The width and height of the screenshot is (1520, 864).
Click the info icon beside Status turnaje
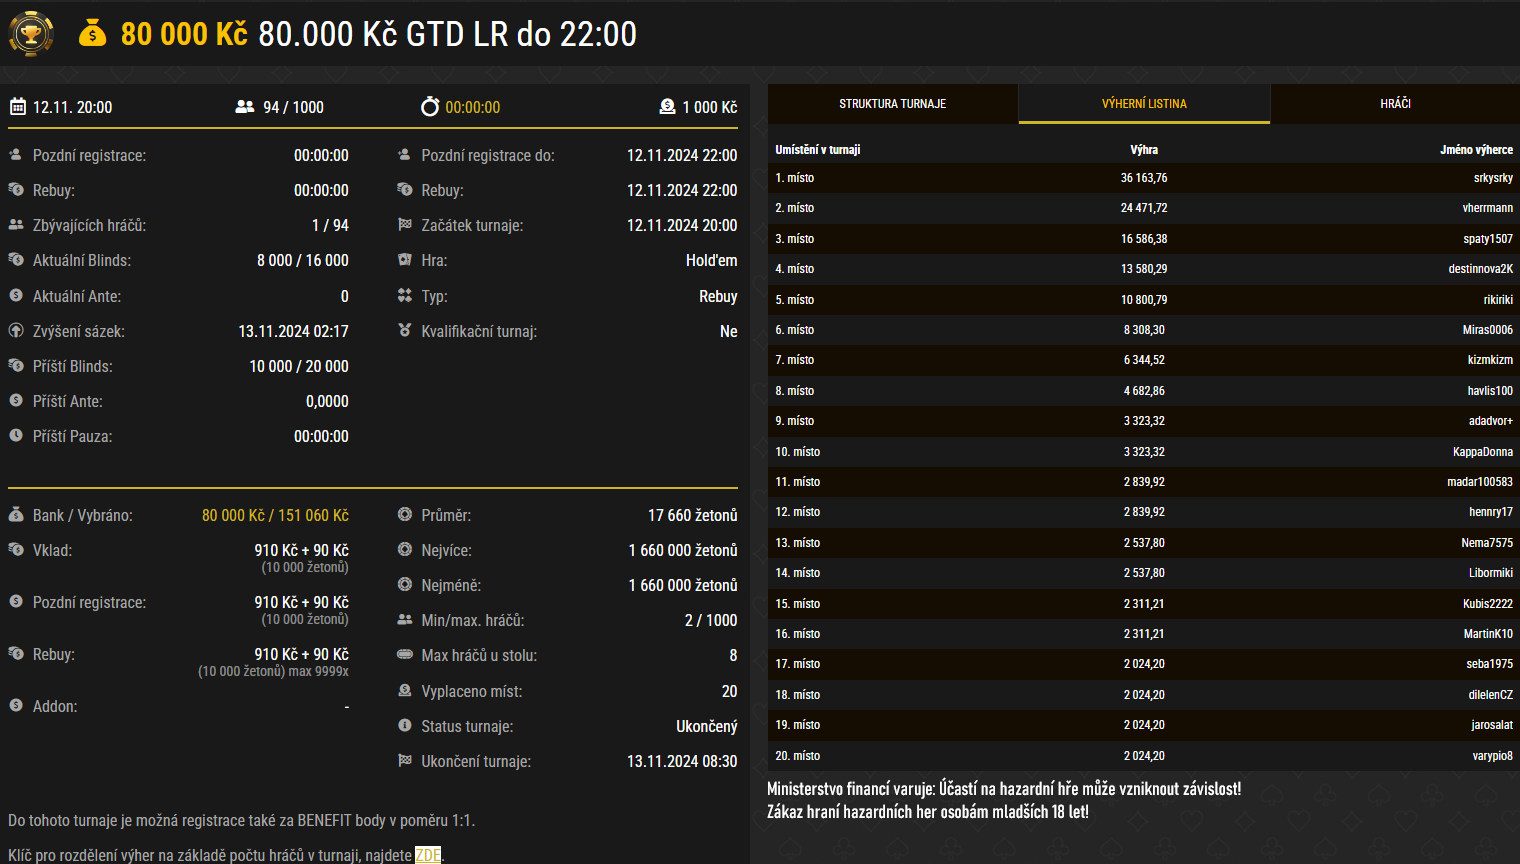tap(405, 726)
